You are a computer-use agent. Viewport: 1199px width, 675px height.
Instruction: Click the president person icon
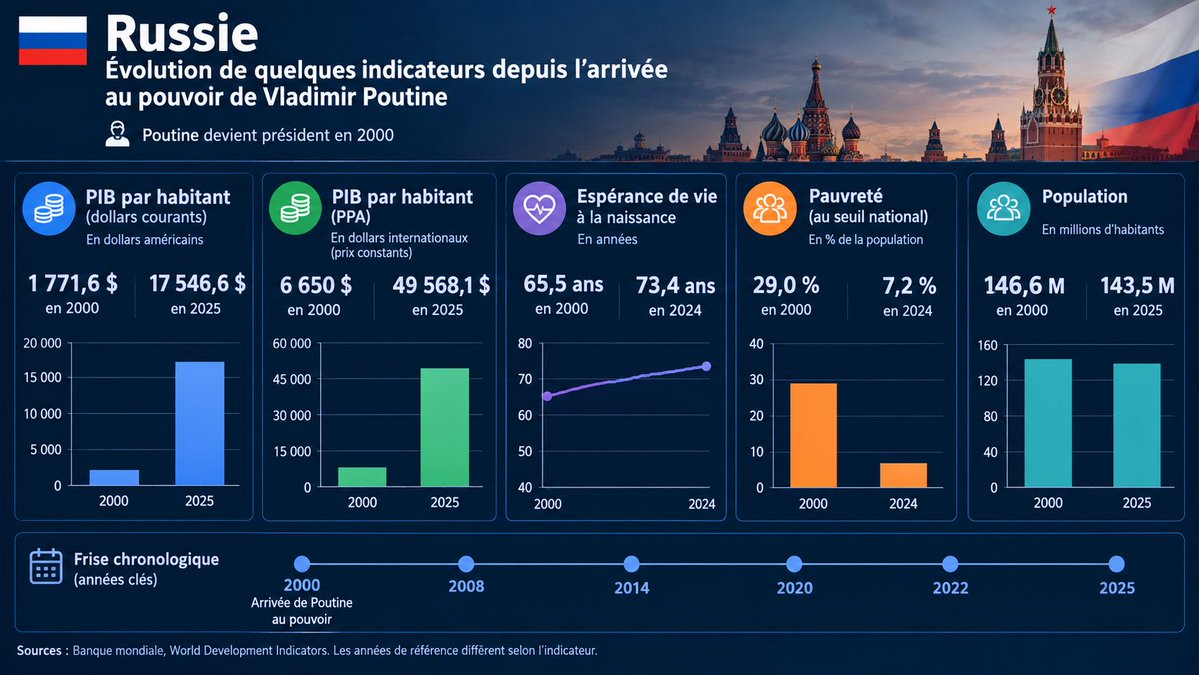click(117, 134)
